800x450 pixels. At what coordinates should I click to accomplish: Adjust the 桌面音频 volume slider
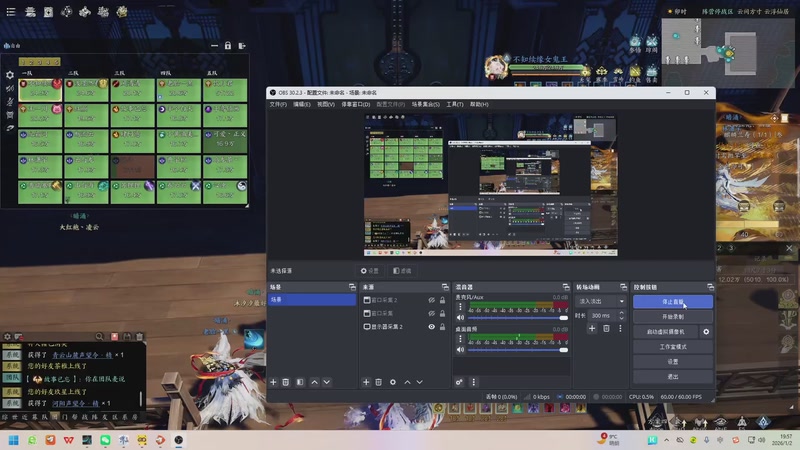518,350
